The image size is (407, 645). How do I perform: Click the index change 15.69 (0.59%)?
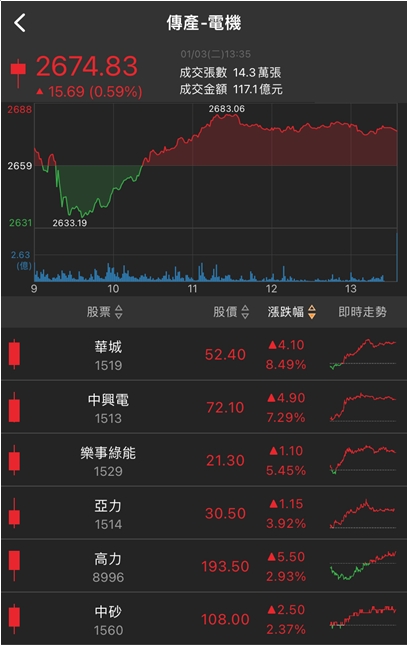point(89,92)
